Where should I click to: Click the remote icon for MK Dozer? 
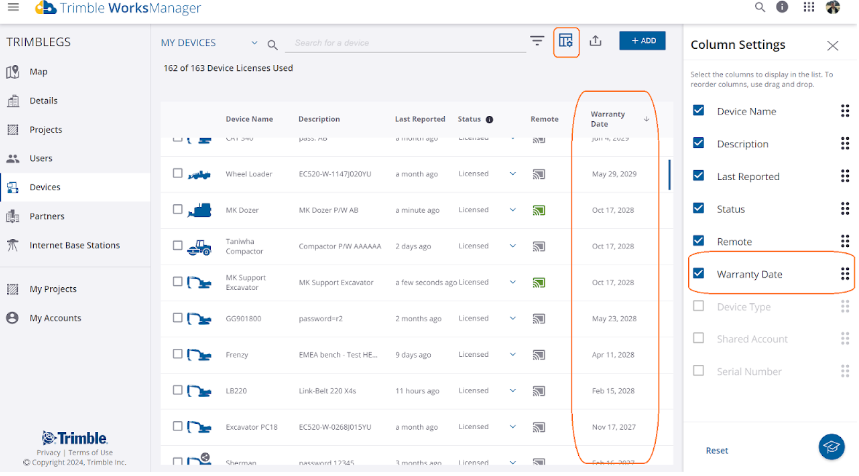tap(538, 210)
